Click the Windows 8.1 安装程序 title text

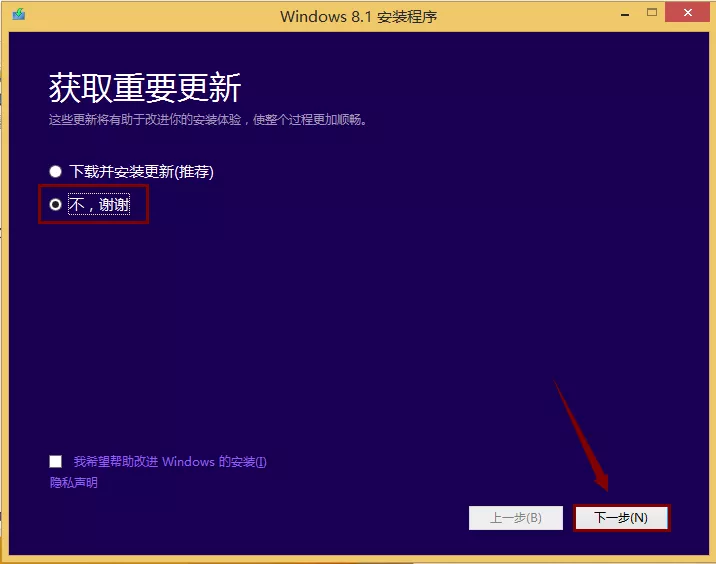coord(358,16)
